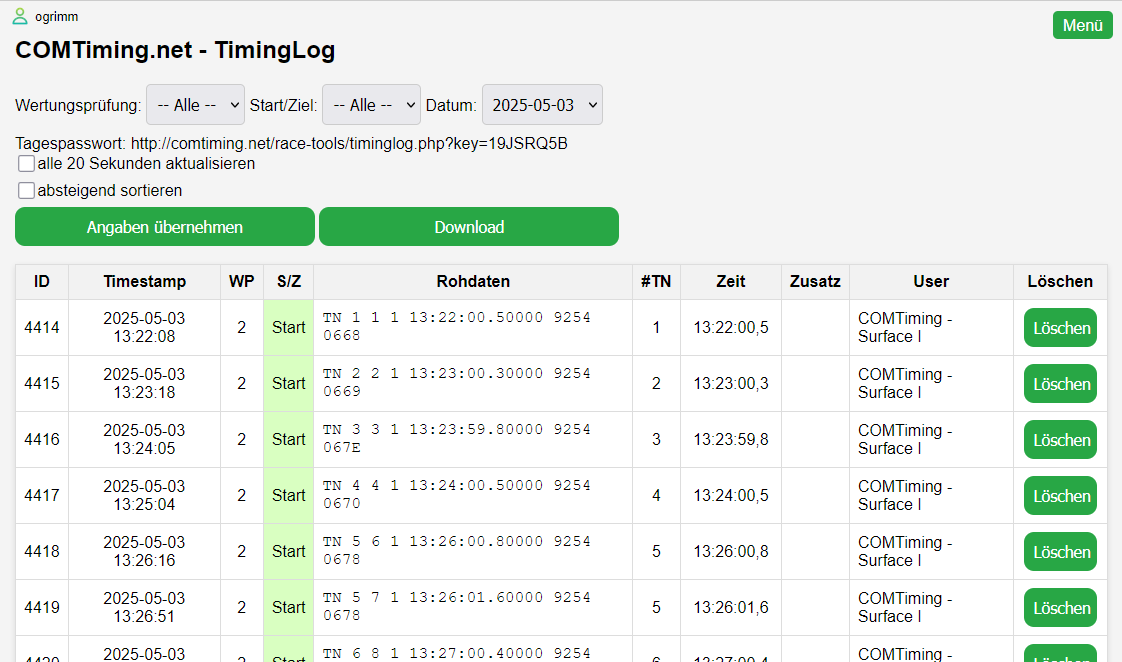1122x662 pixels.
Task: Click Zeit value 13:22:00,5
Action: tap(731, 328)
